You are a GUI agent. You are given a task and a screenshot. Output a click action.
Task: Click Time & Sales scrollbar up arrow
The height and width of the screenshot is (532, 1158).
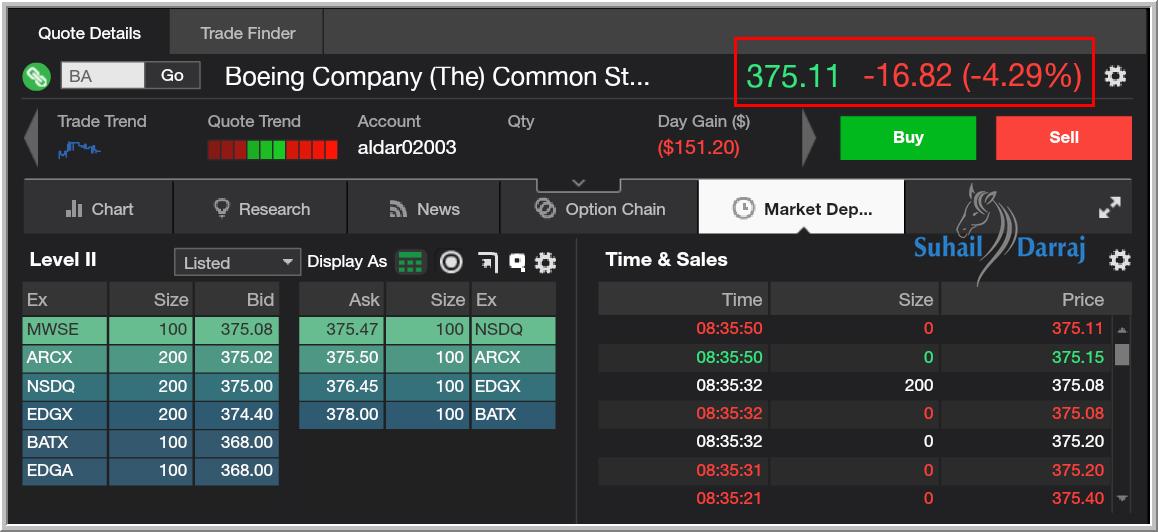pyautogui.click(x=1122, y=330)
